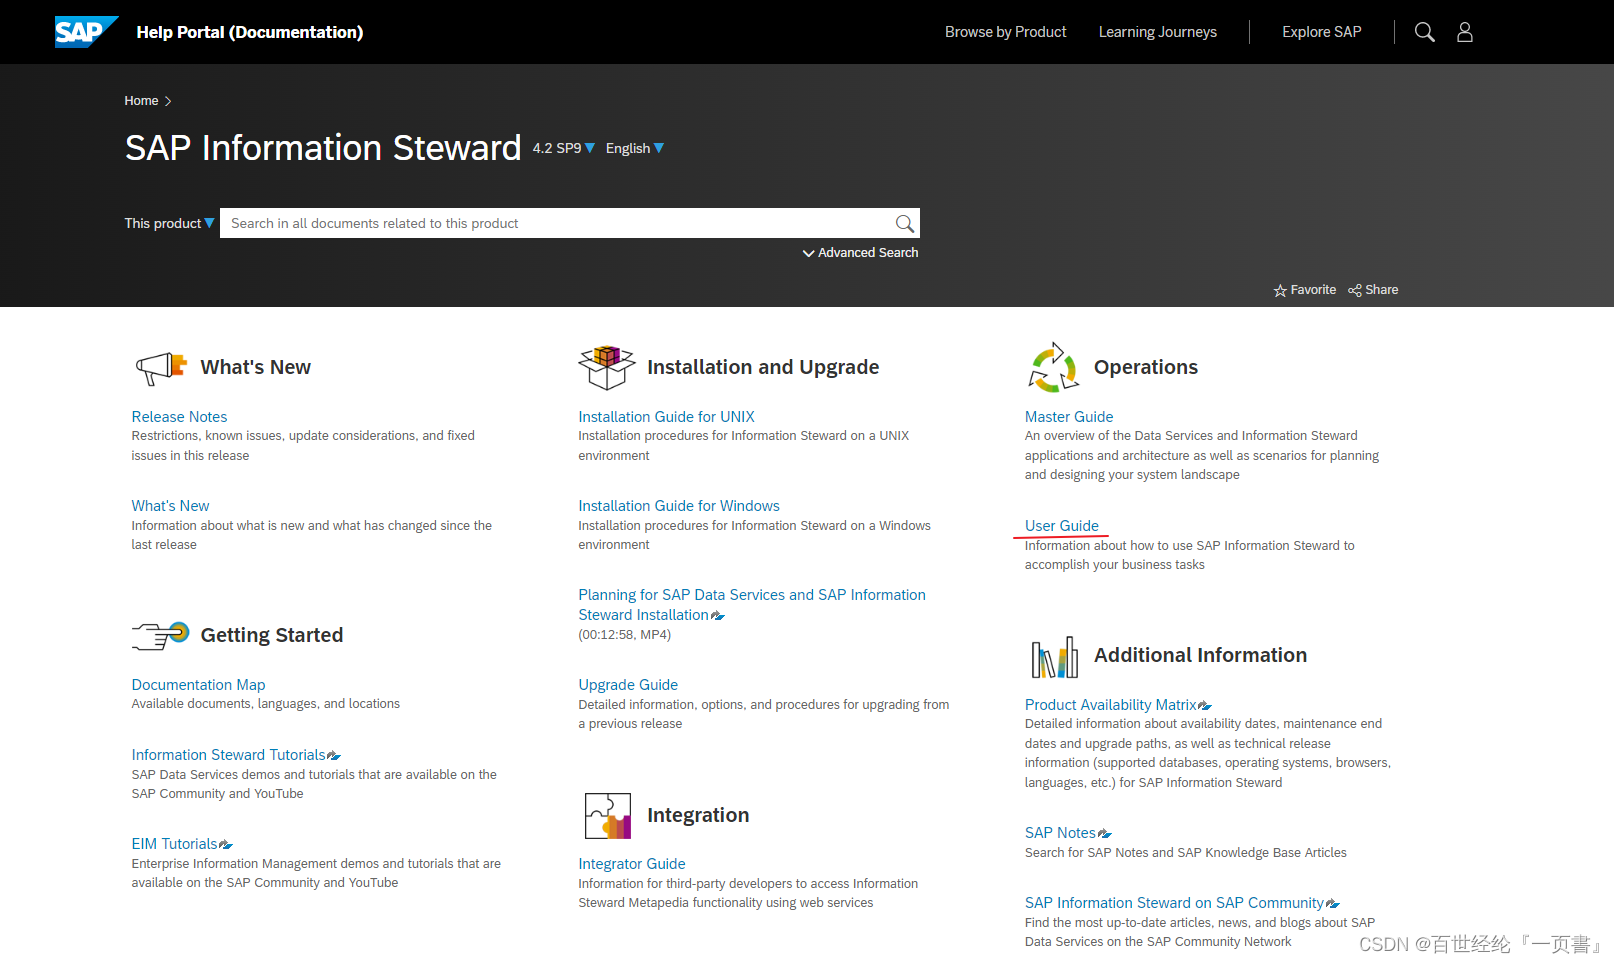This screenshot has height=963, width=1614.
Task: Open the header search magnifier icon
Action: click(x=1424, y=32)
